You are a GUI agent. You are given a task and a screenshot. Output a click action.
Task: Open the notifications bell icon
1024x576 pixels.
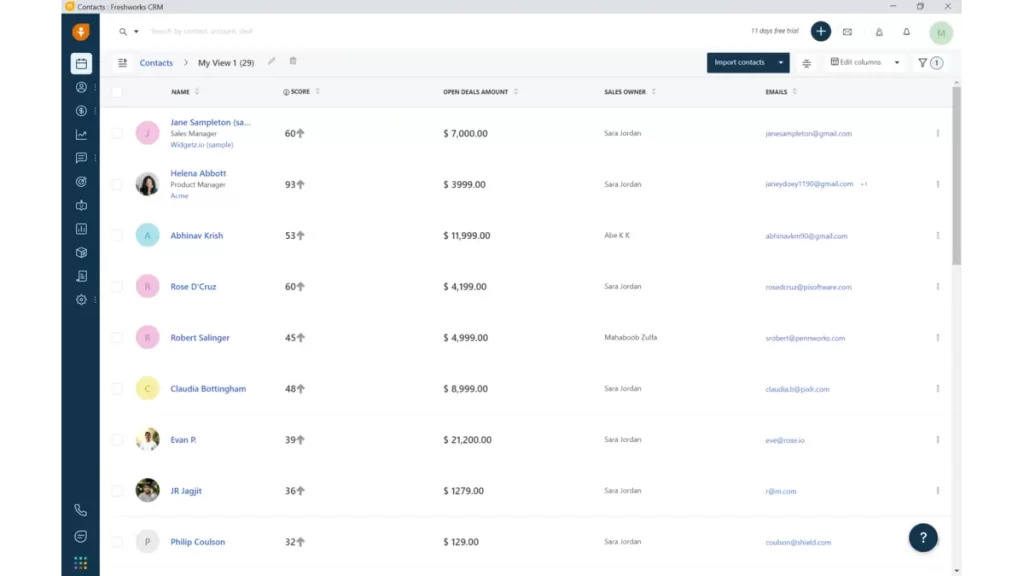tap(906, 32)
